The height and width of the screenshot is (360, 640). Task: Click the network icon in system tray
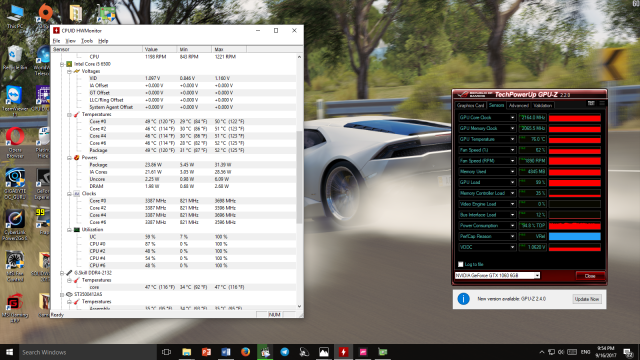pos(551,352)
